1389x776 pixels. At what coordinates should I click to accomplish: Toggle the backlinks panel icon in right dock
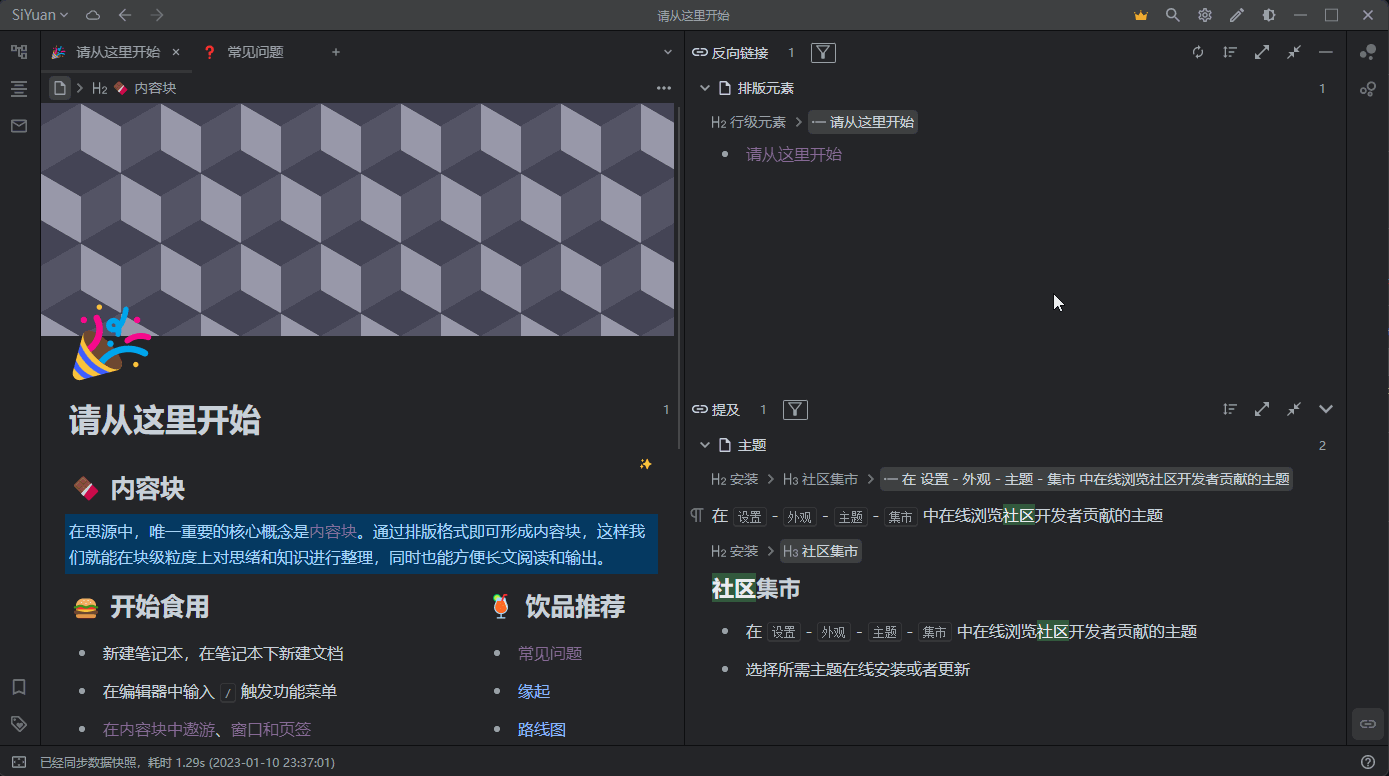1368,723
